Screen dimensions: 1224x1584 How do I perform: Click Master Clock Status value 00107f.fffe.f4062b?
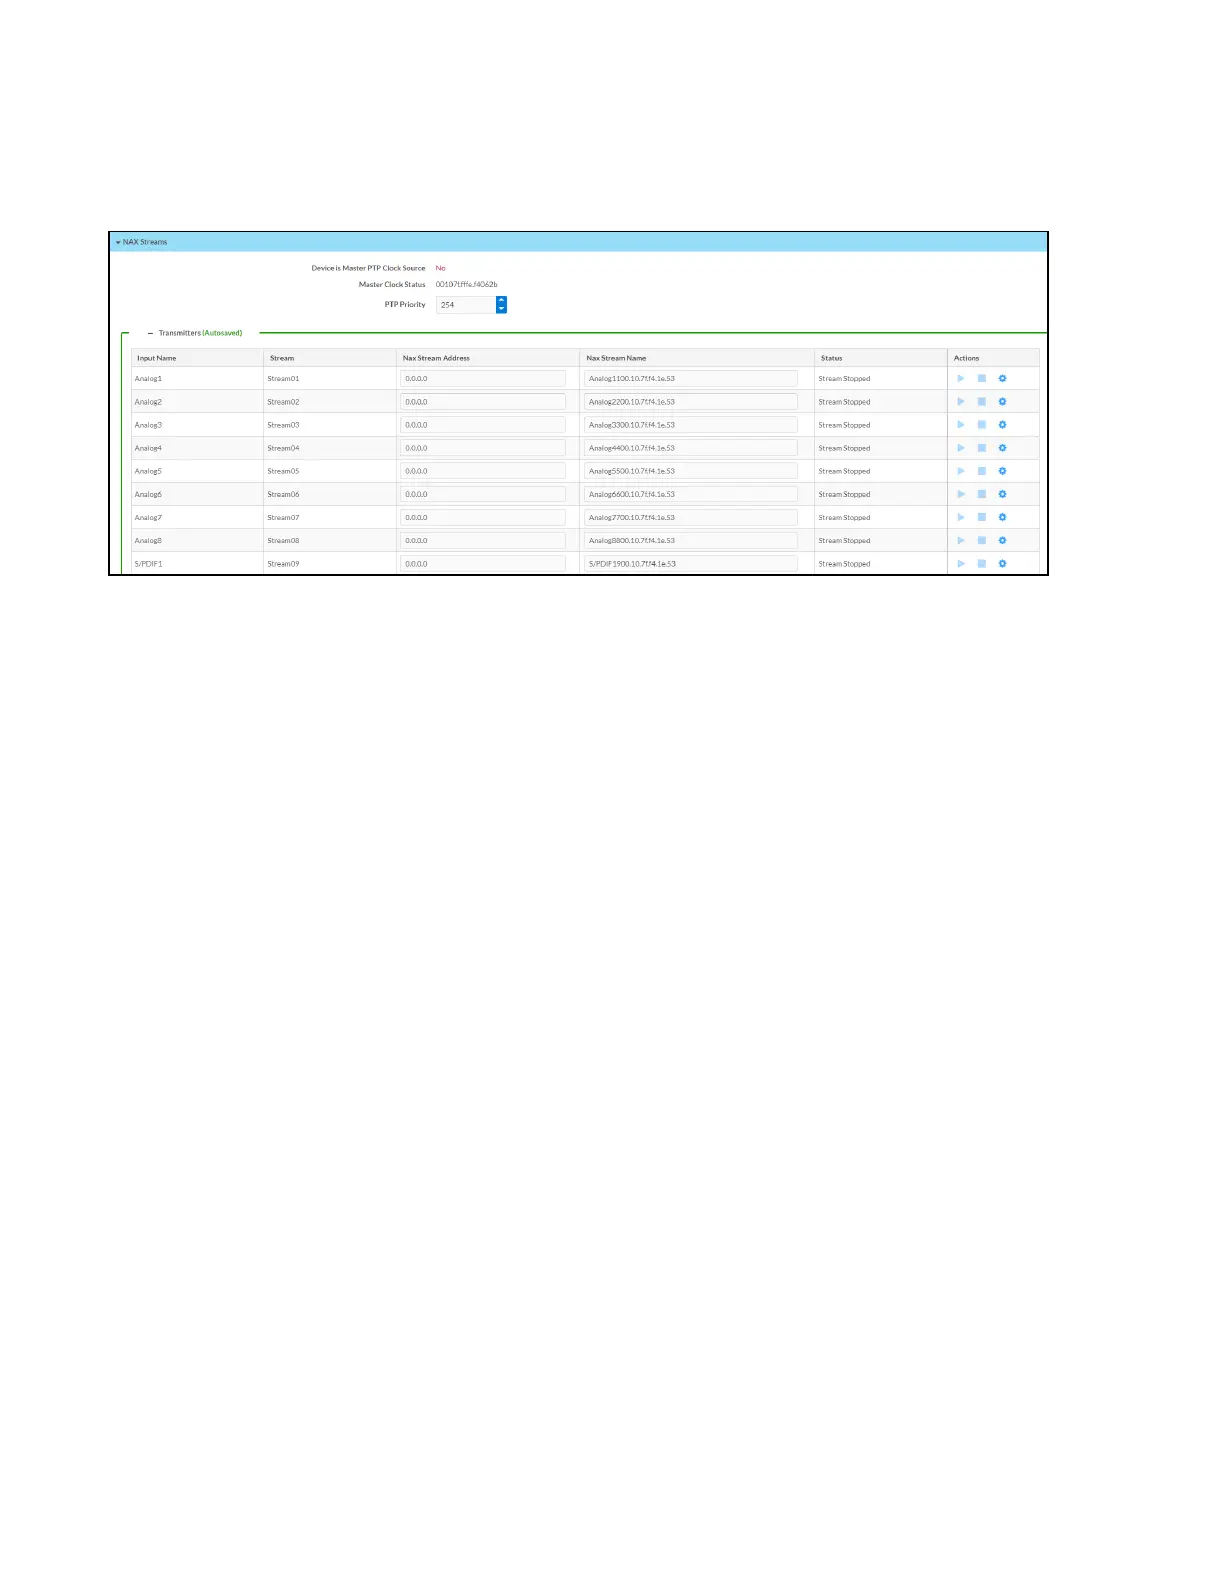(x=466, y=285)
